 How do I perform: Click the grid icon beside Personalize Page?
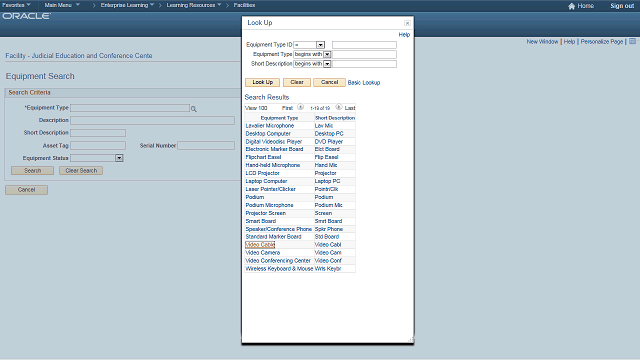(632, 41)
